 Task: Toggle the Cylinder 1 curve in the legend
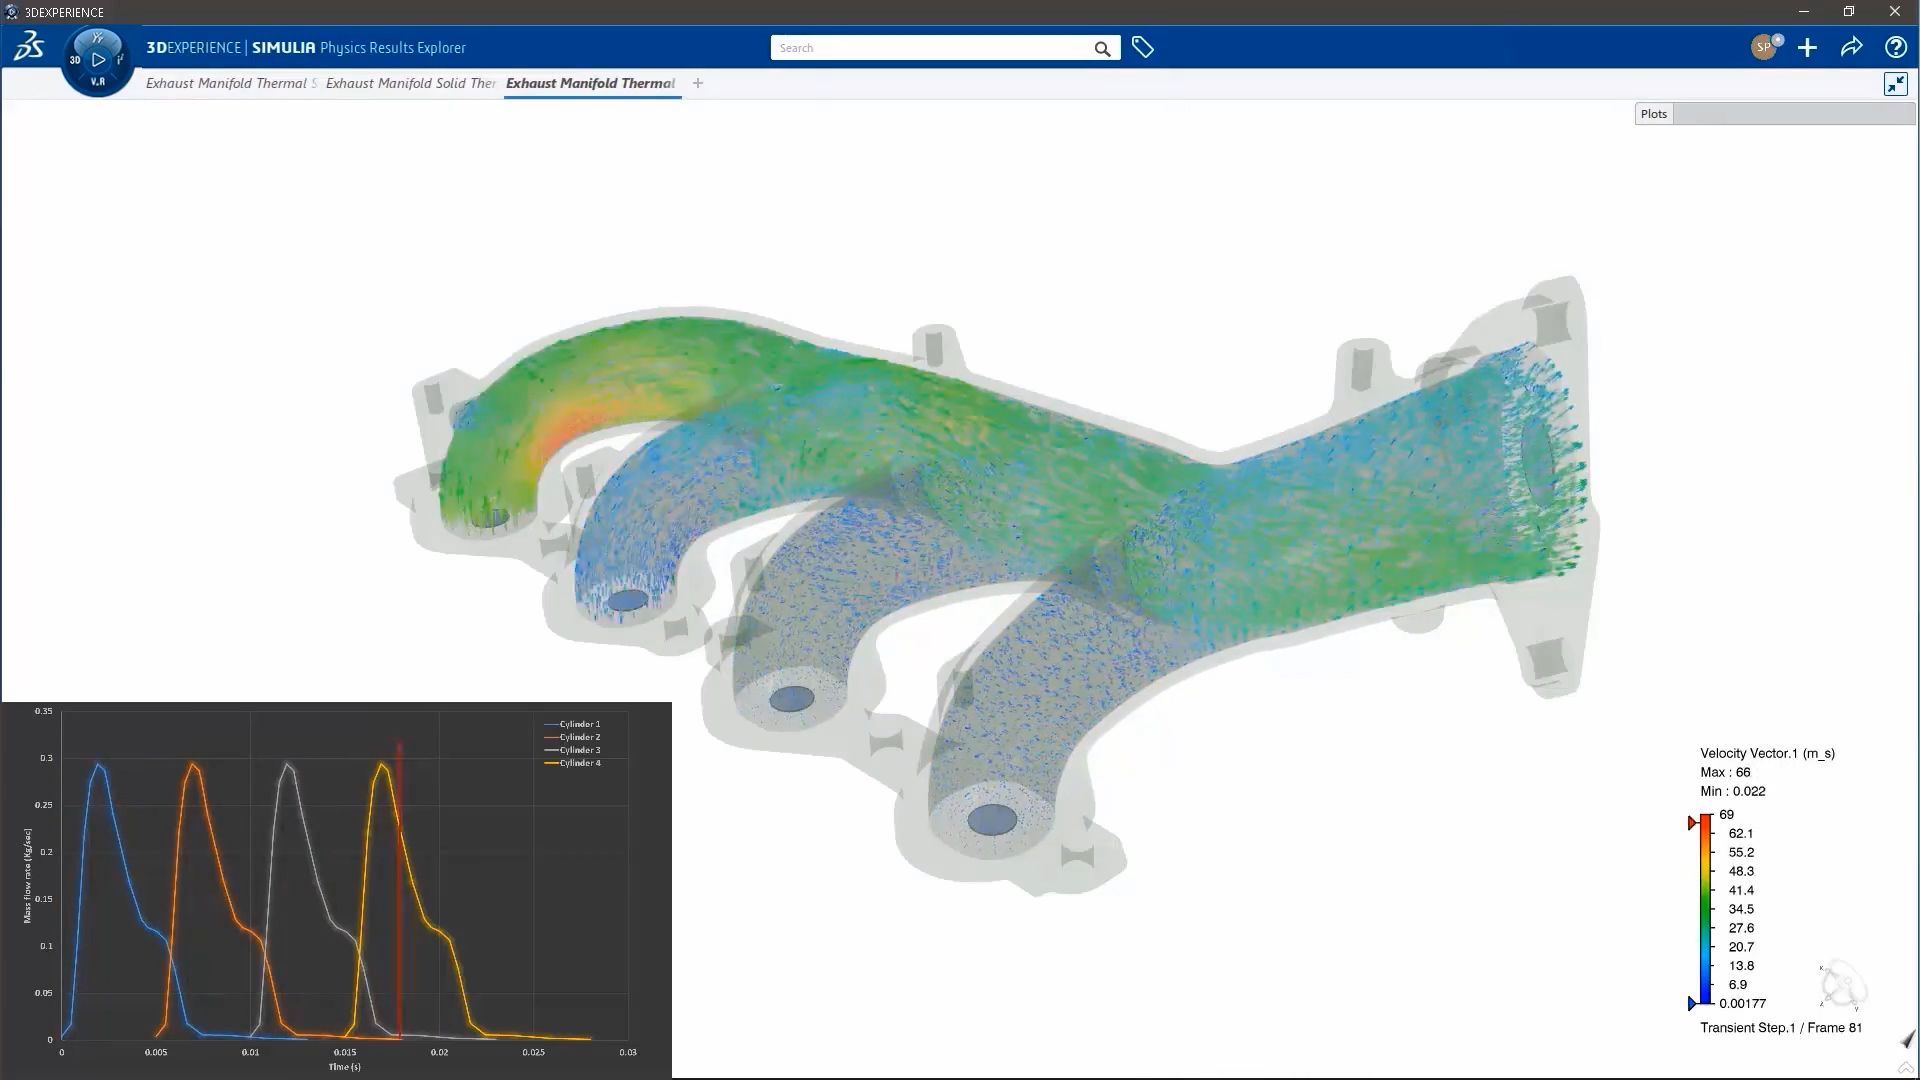pyautogui.click(x=578, y=723)
